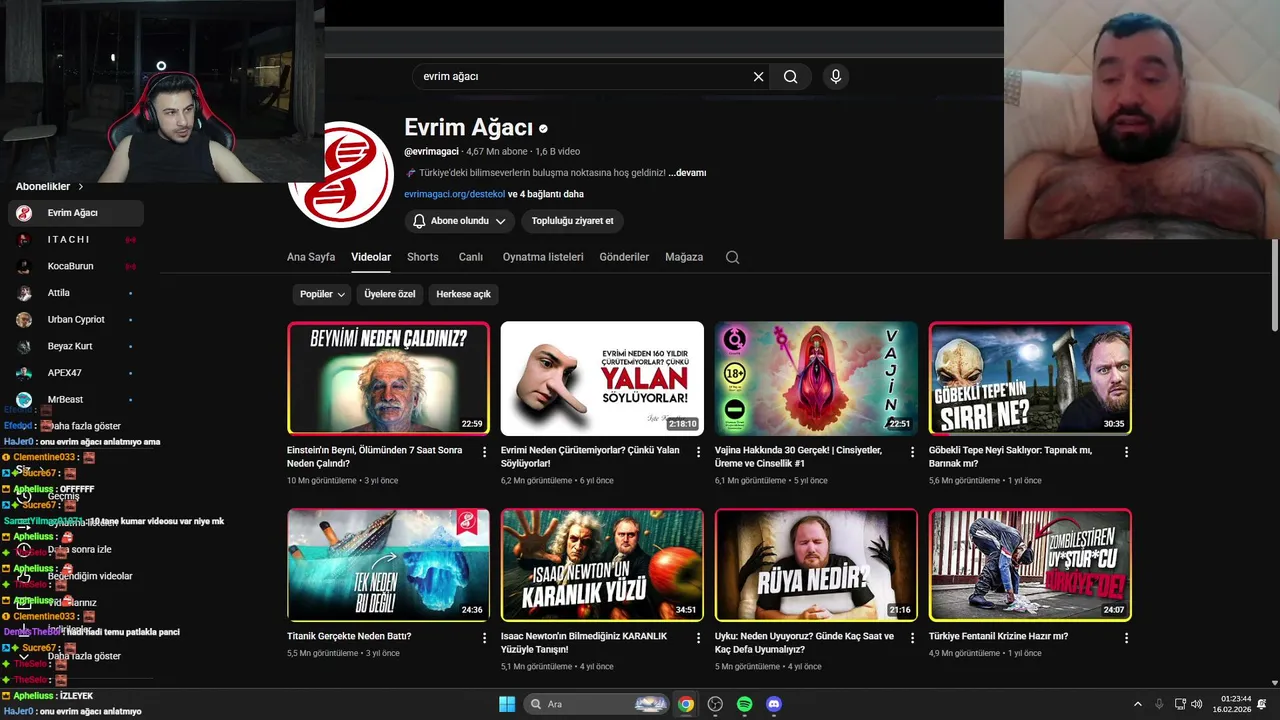1280x720 pixels.
Task: Open the network tray icon
Action: (1180, 704)
